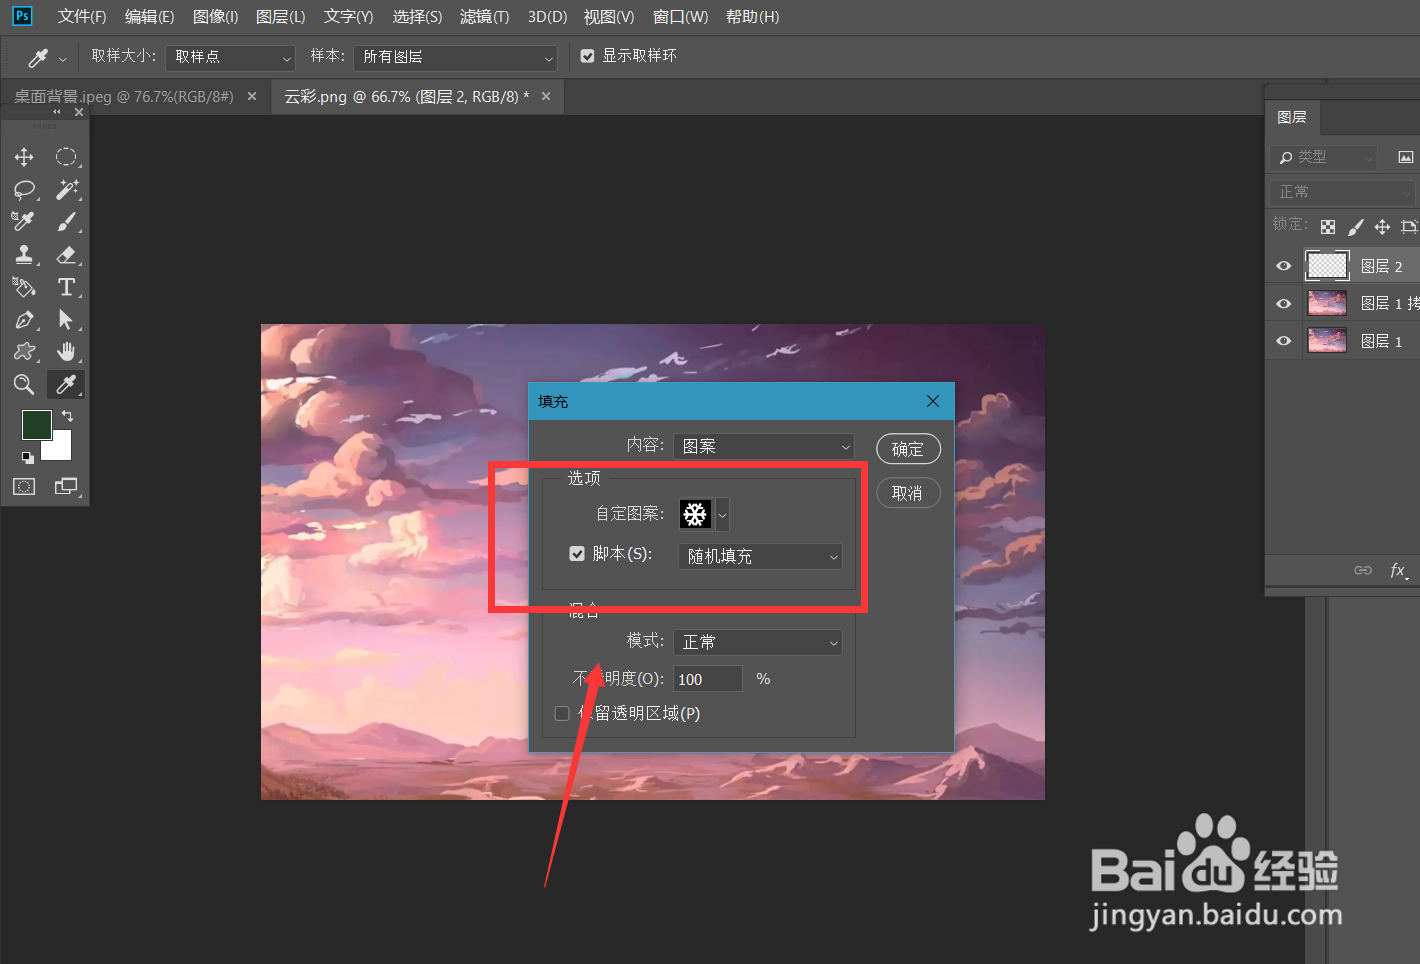Image resolution: width=1420 pixels, height=964 pixels.
Task: Open the custom pattern picker arrow
Action: click(722, 514)
